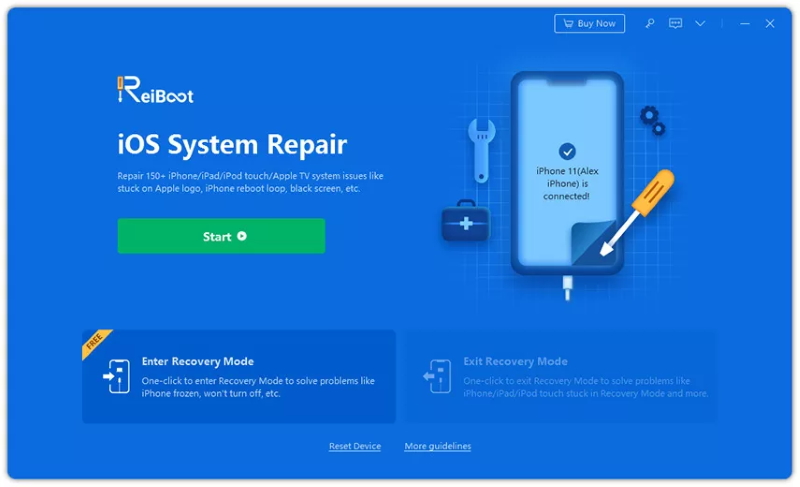Click the key register icon

[649, 23]
